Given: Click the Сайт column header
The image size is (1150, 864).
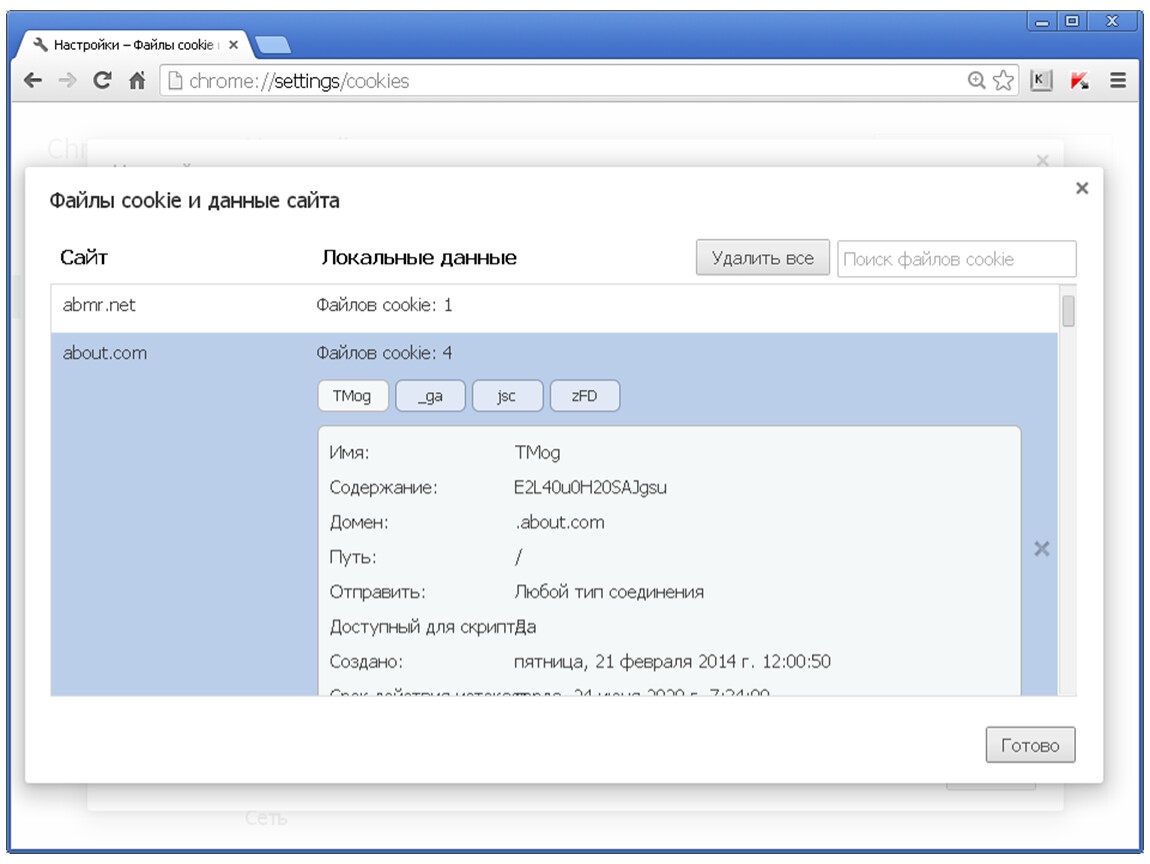Looking at the screenshot, I should tap(84, 257).
